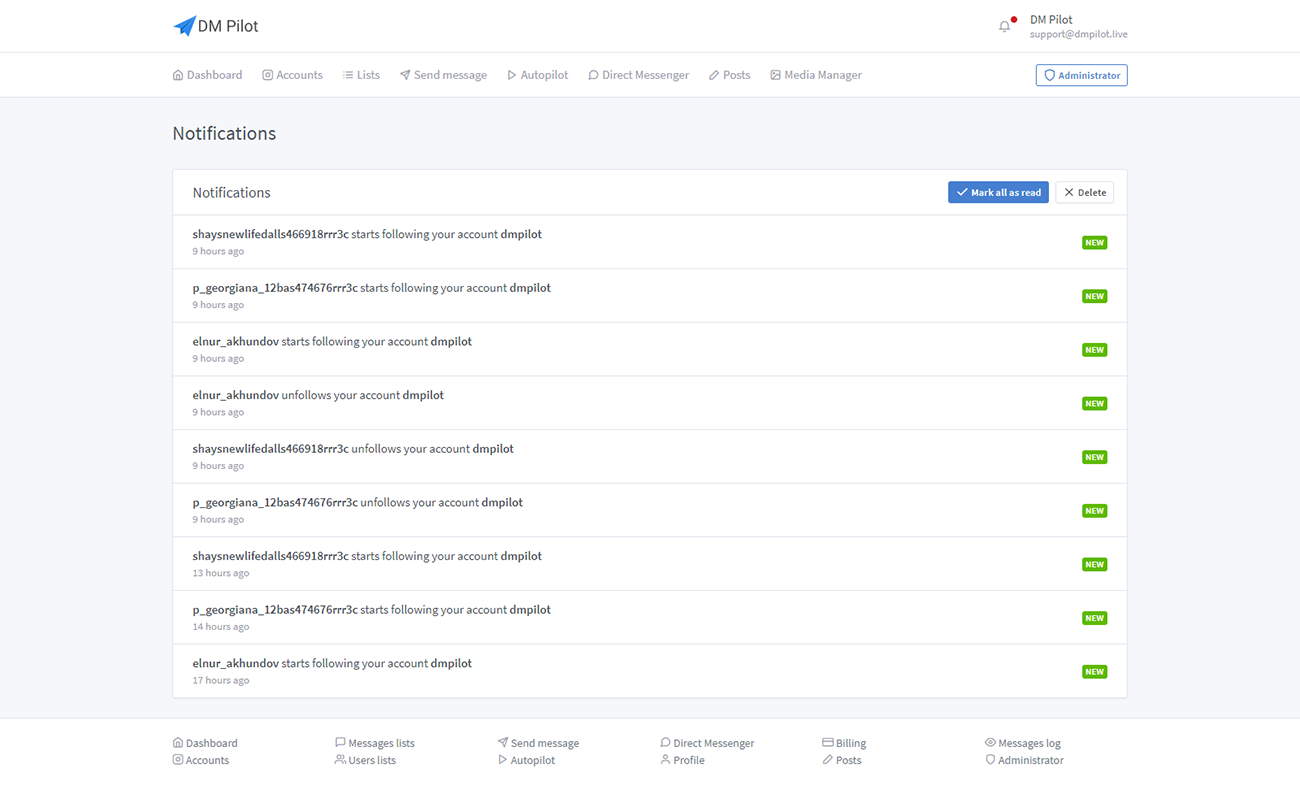Screen dimensions: 1300x790
Task: Click the footer Messages log eye icon
Action: (990, 743)
